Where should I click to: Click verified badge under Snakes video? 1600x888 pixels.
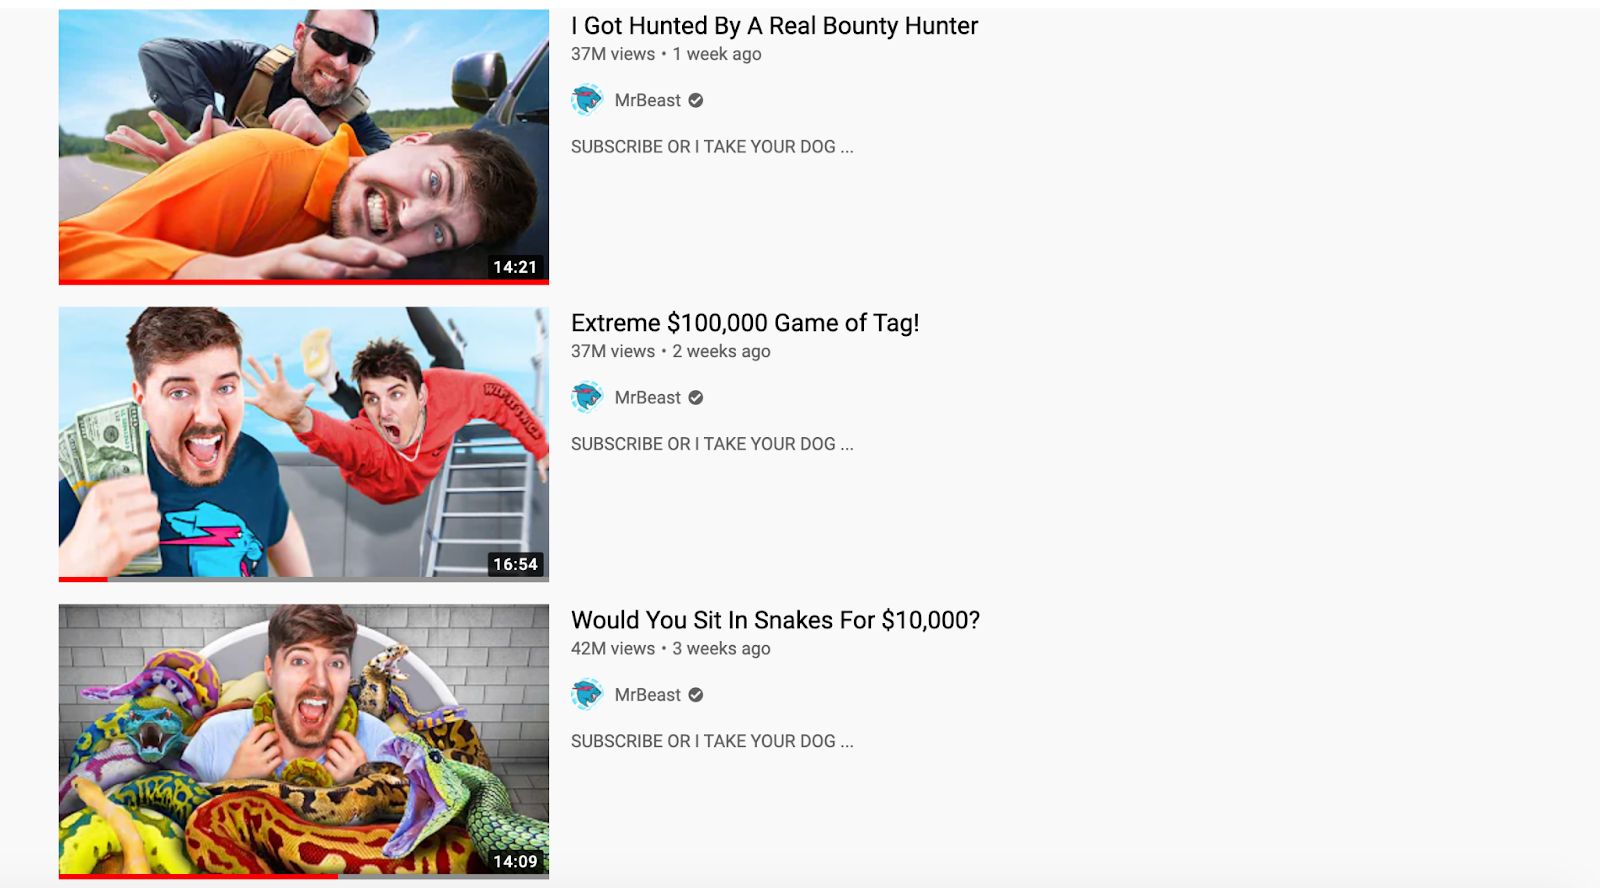tap(696, 694)
